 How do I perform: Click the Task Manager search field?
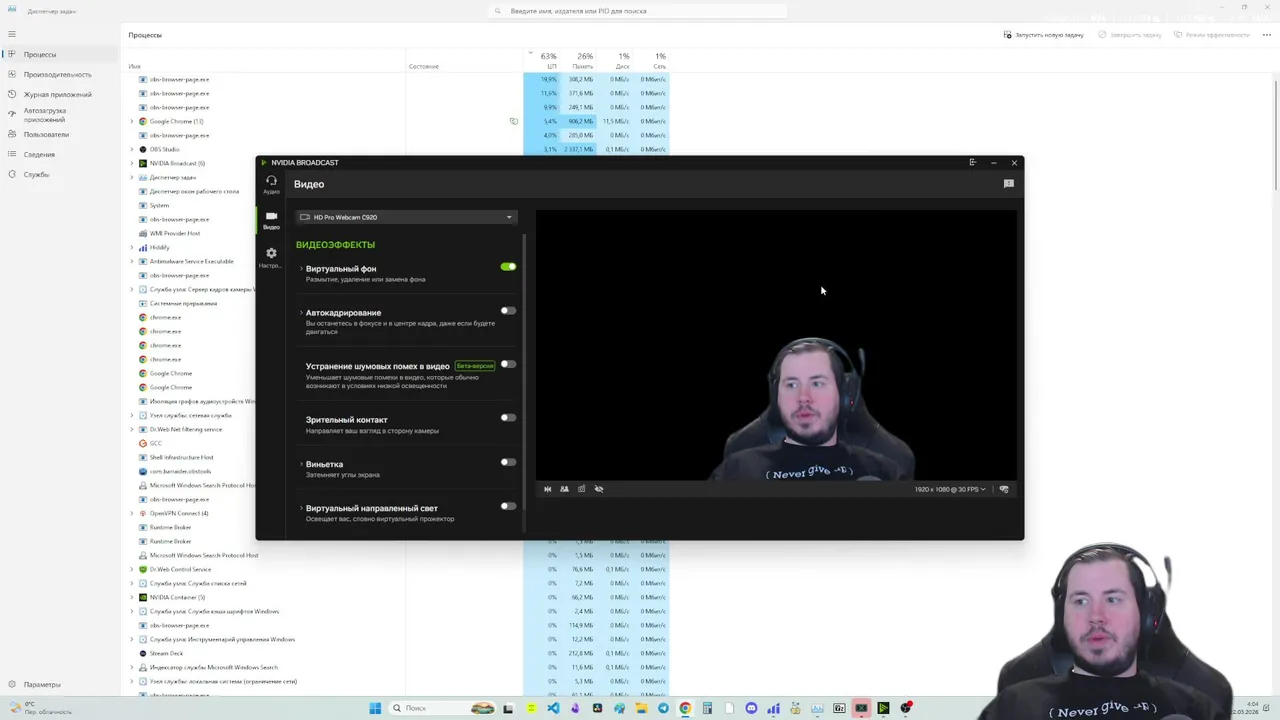click(640, 11)
